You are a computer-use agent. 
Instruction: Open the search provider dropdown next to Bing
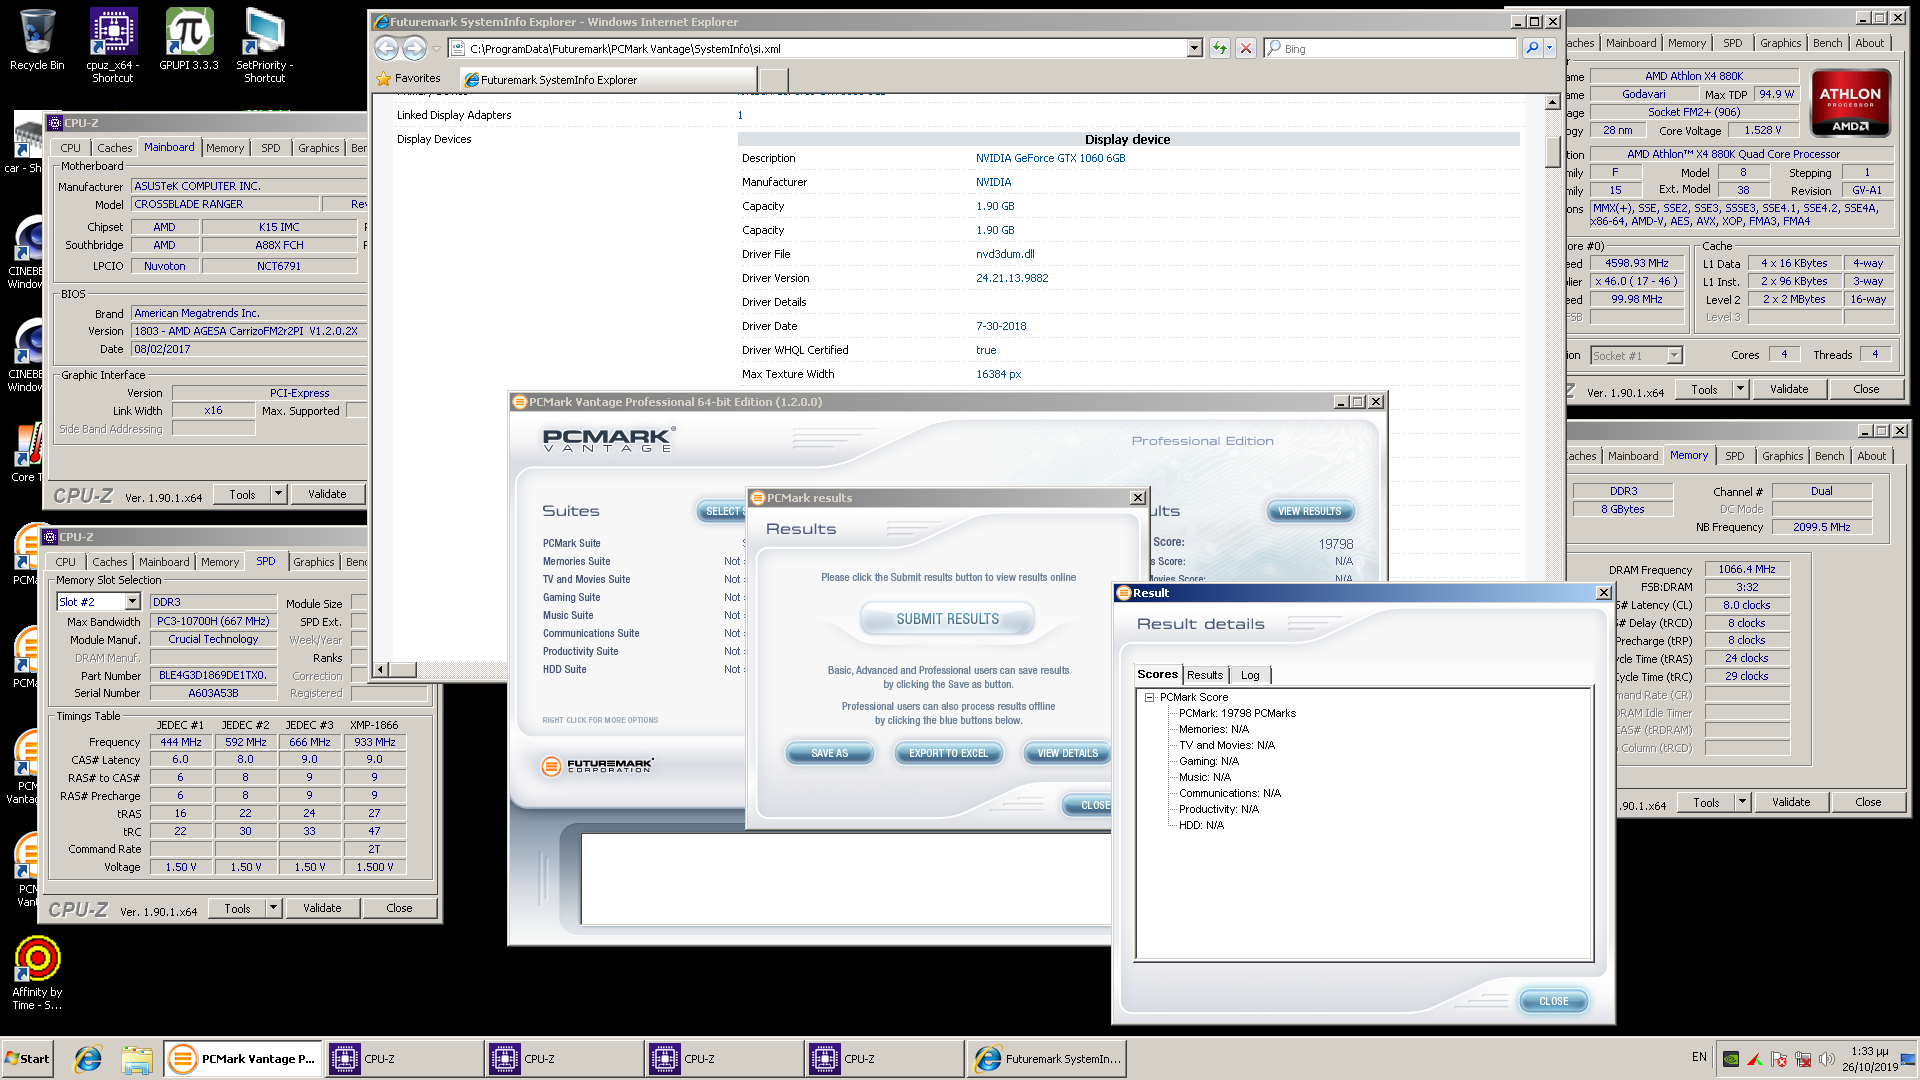point(1549,48)
